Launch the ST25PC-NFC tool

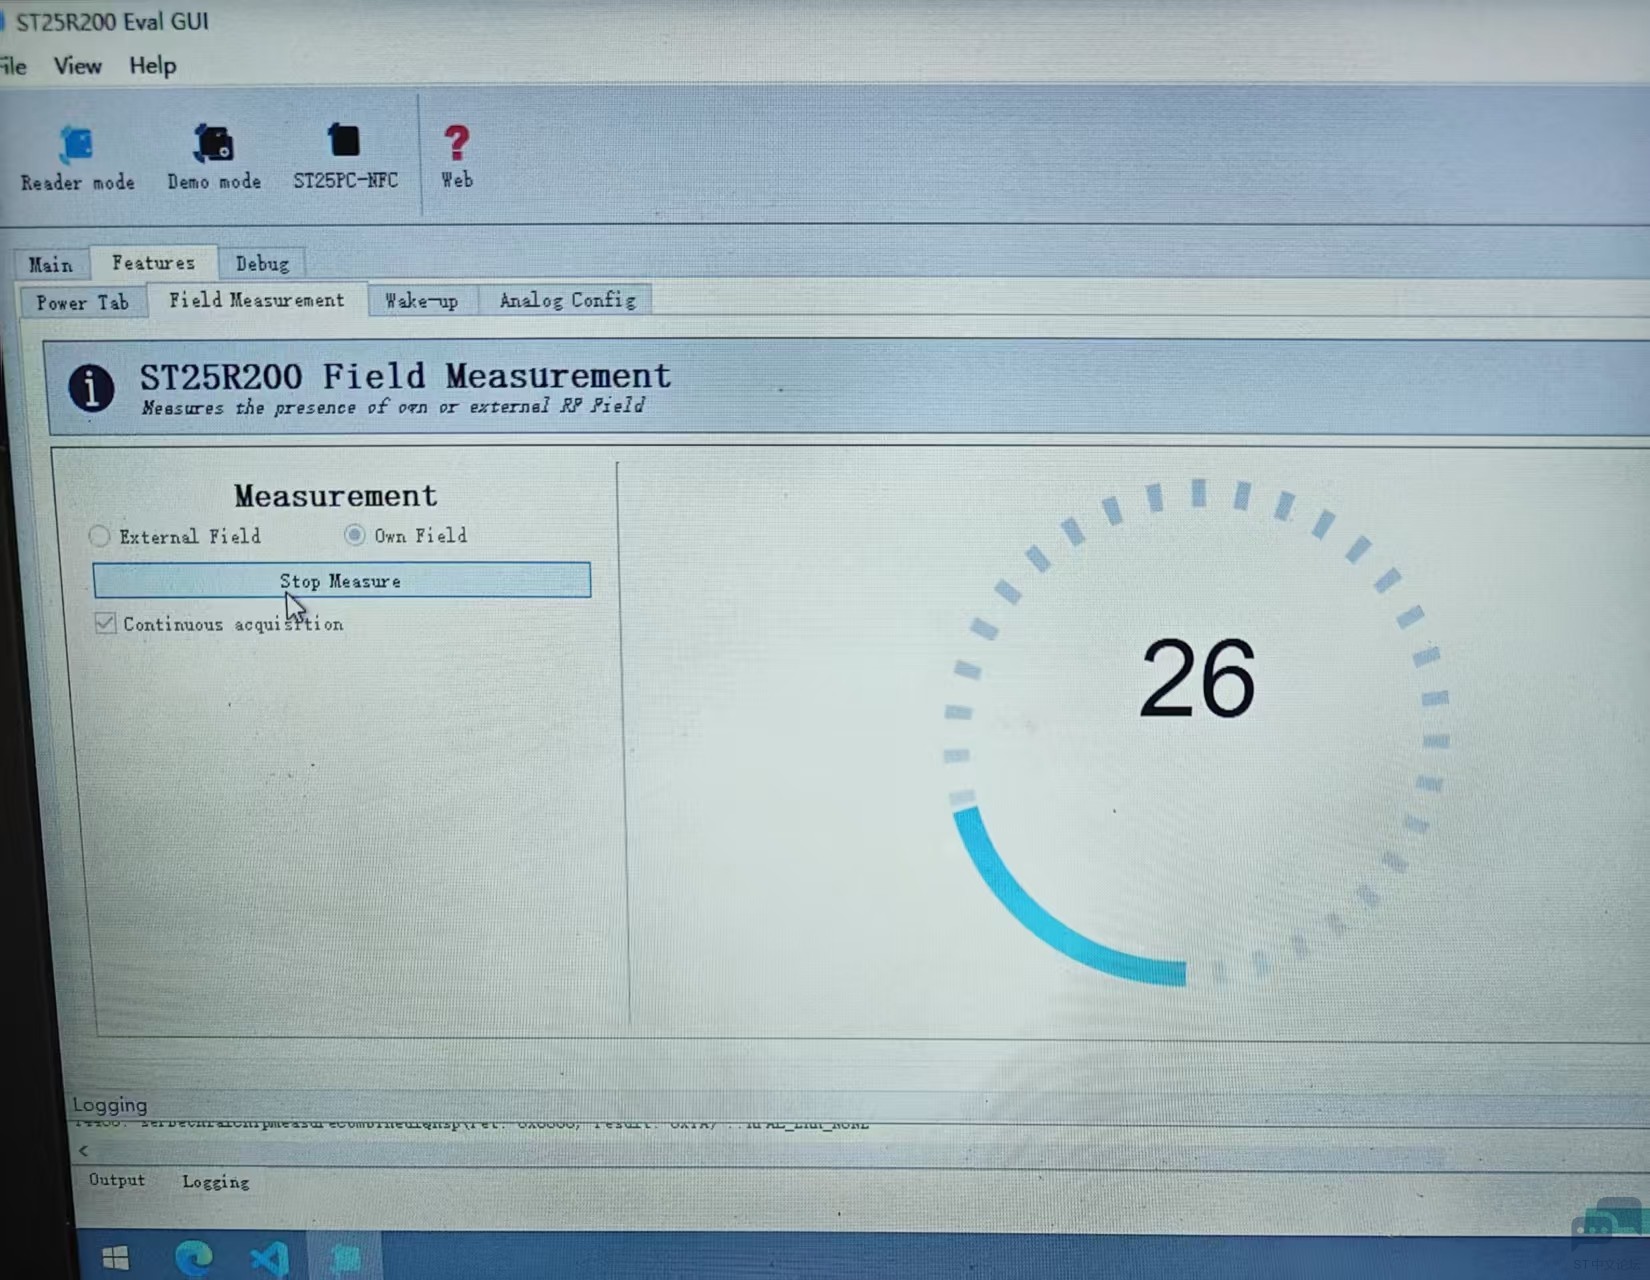[x=345, y=157]
